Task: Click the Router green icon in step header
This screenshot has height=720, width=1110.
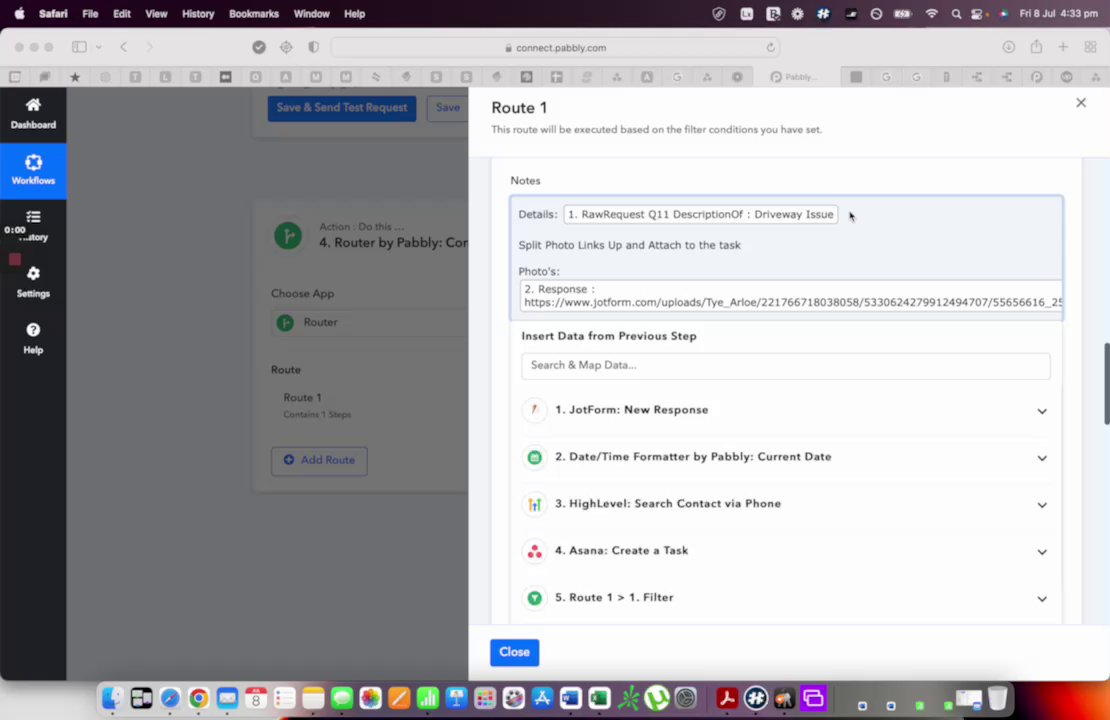Action: pyautogui.click(x=288, y=235)
